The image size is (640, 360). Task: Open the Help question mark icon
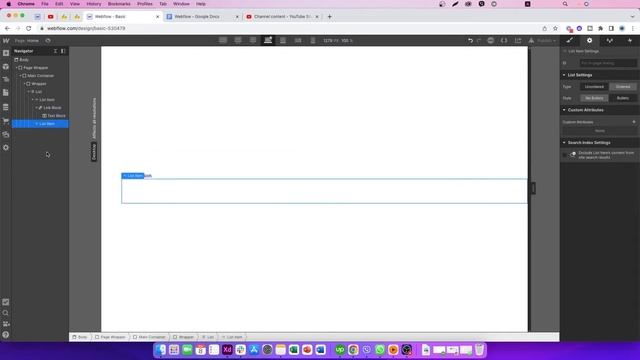tap(6, 335)
